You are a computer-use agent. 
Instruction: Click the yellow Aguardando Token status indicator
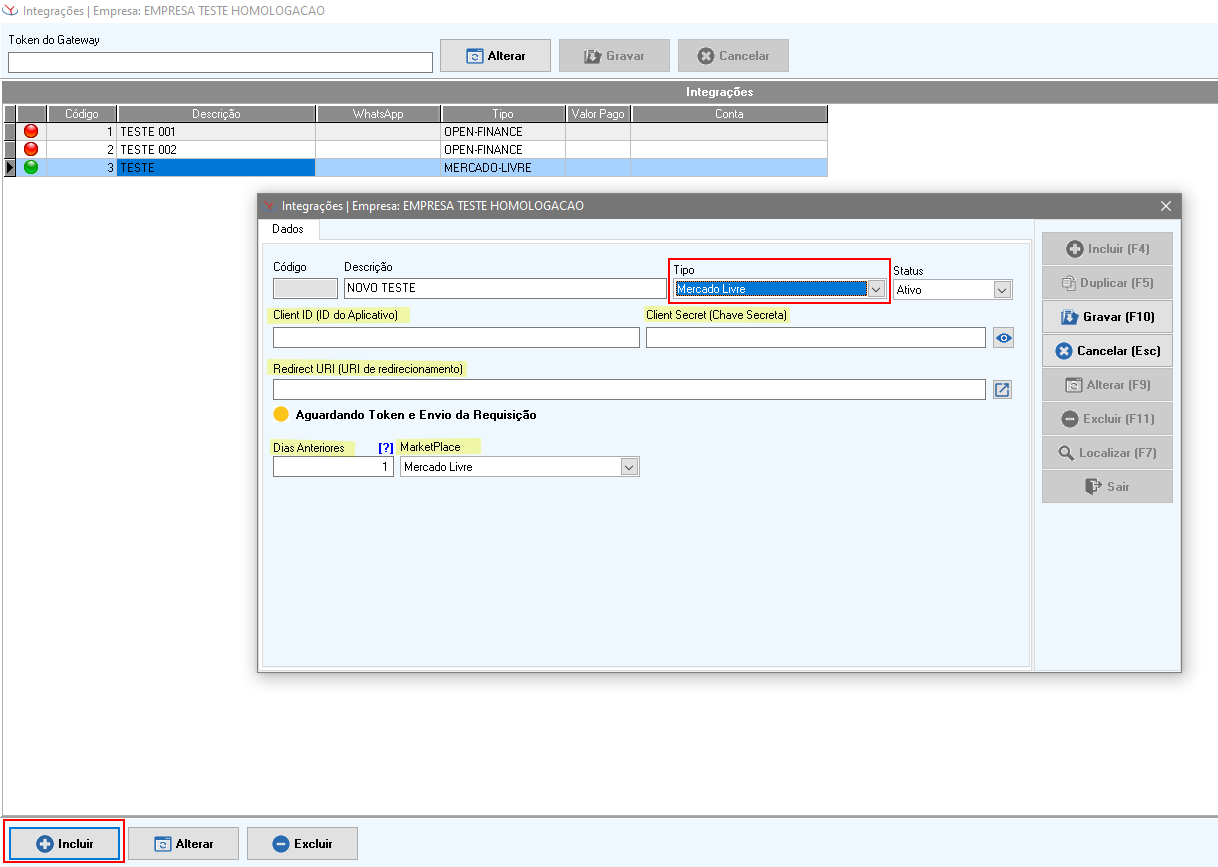coord(281,414)
